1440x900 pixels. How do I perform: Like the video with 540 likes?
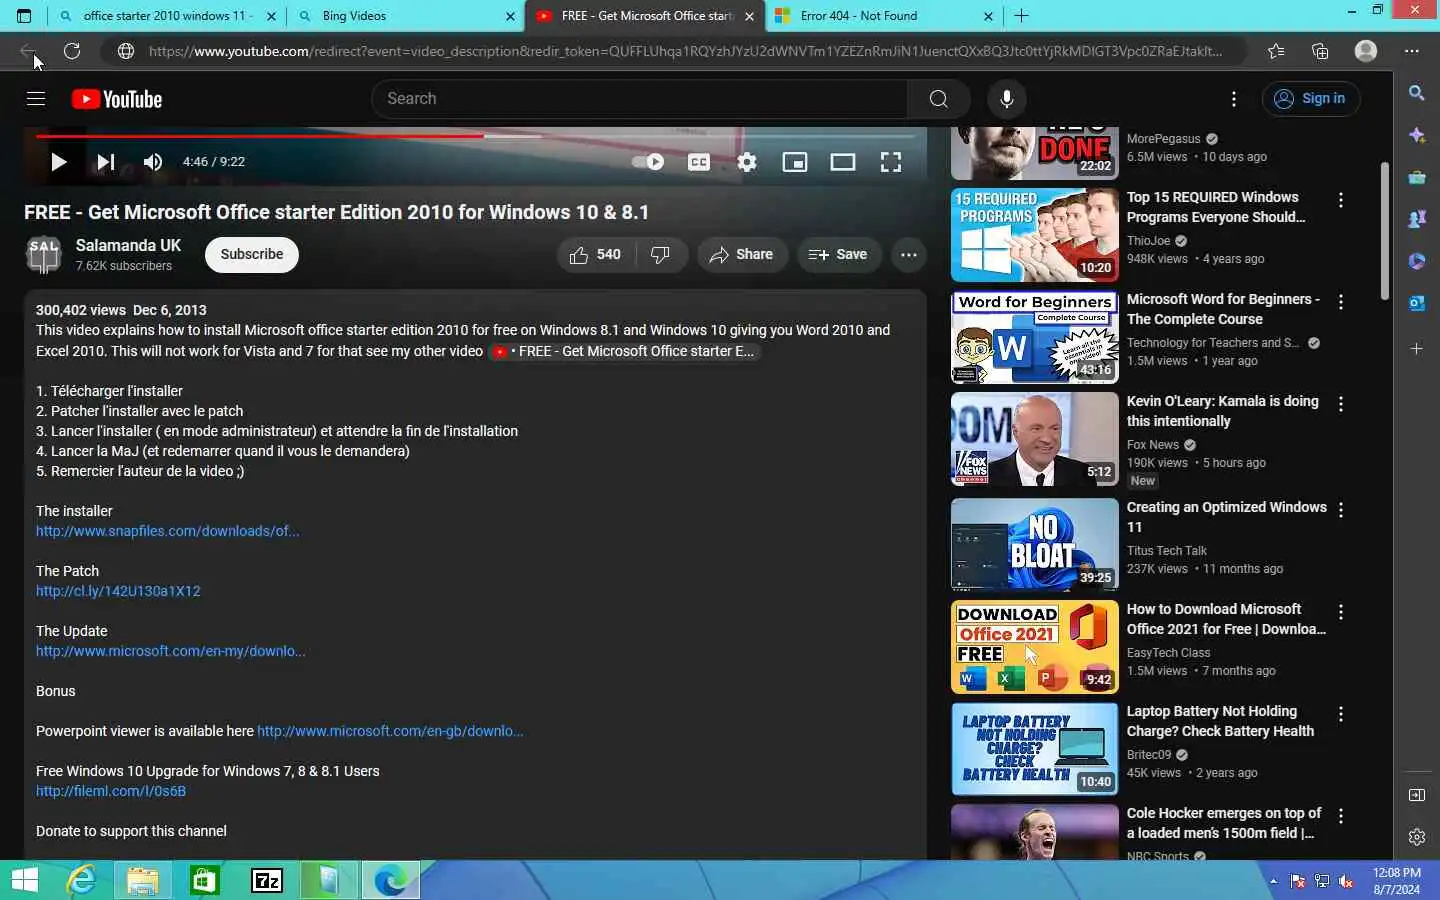(x=595, y=255)
